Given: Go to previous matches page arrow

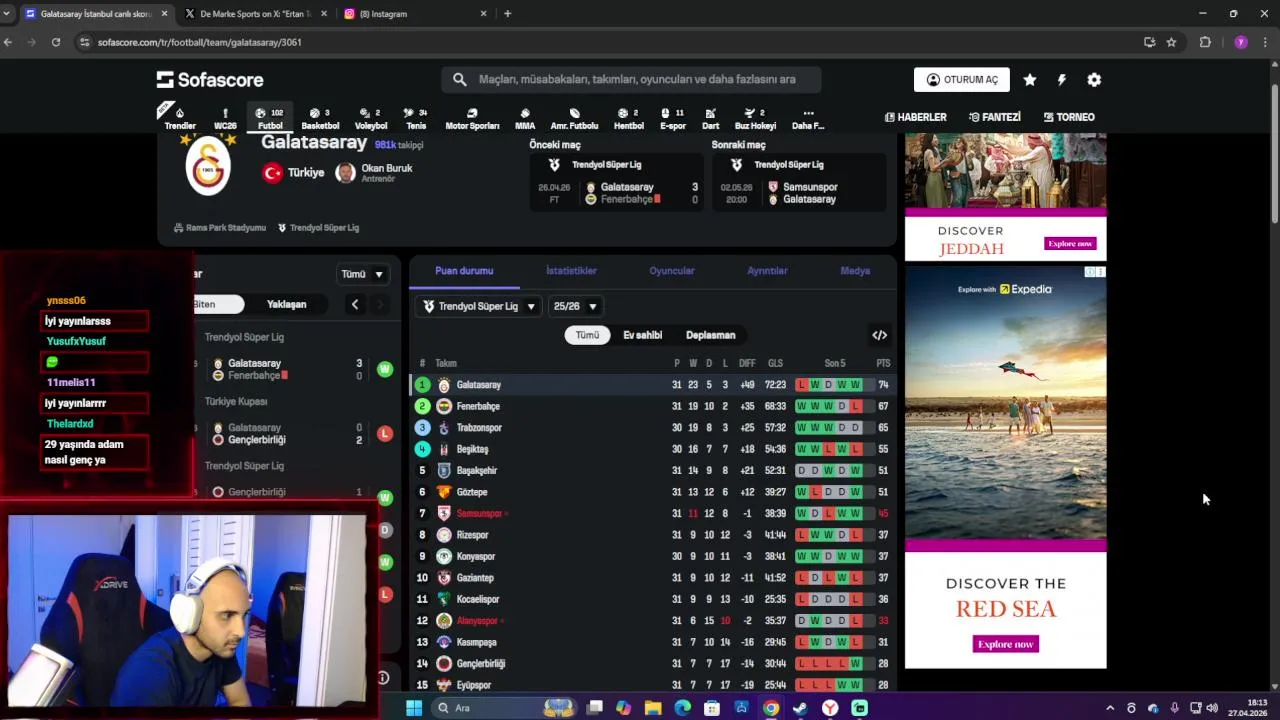Looking at the screenshot, I should coord(355,304).
